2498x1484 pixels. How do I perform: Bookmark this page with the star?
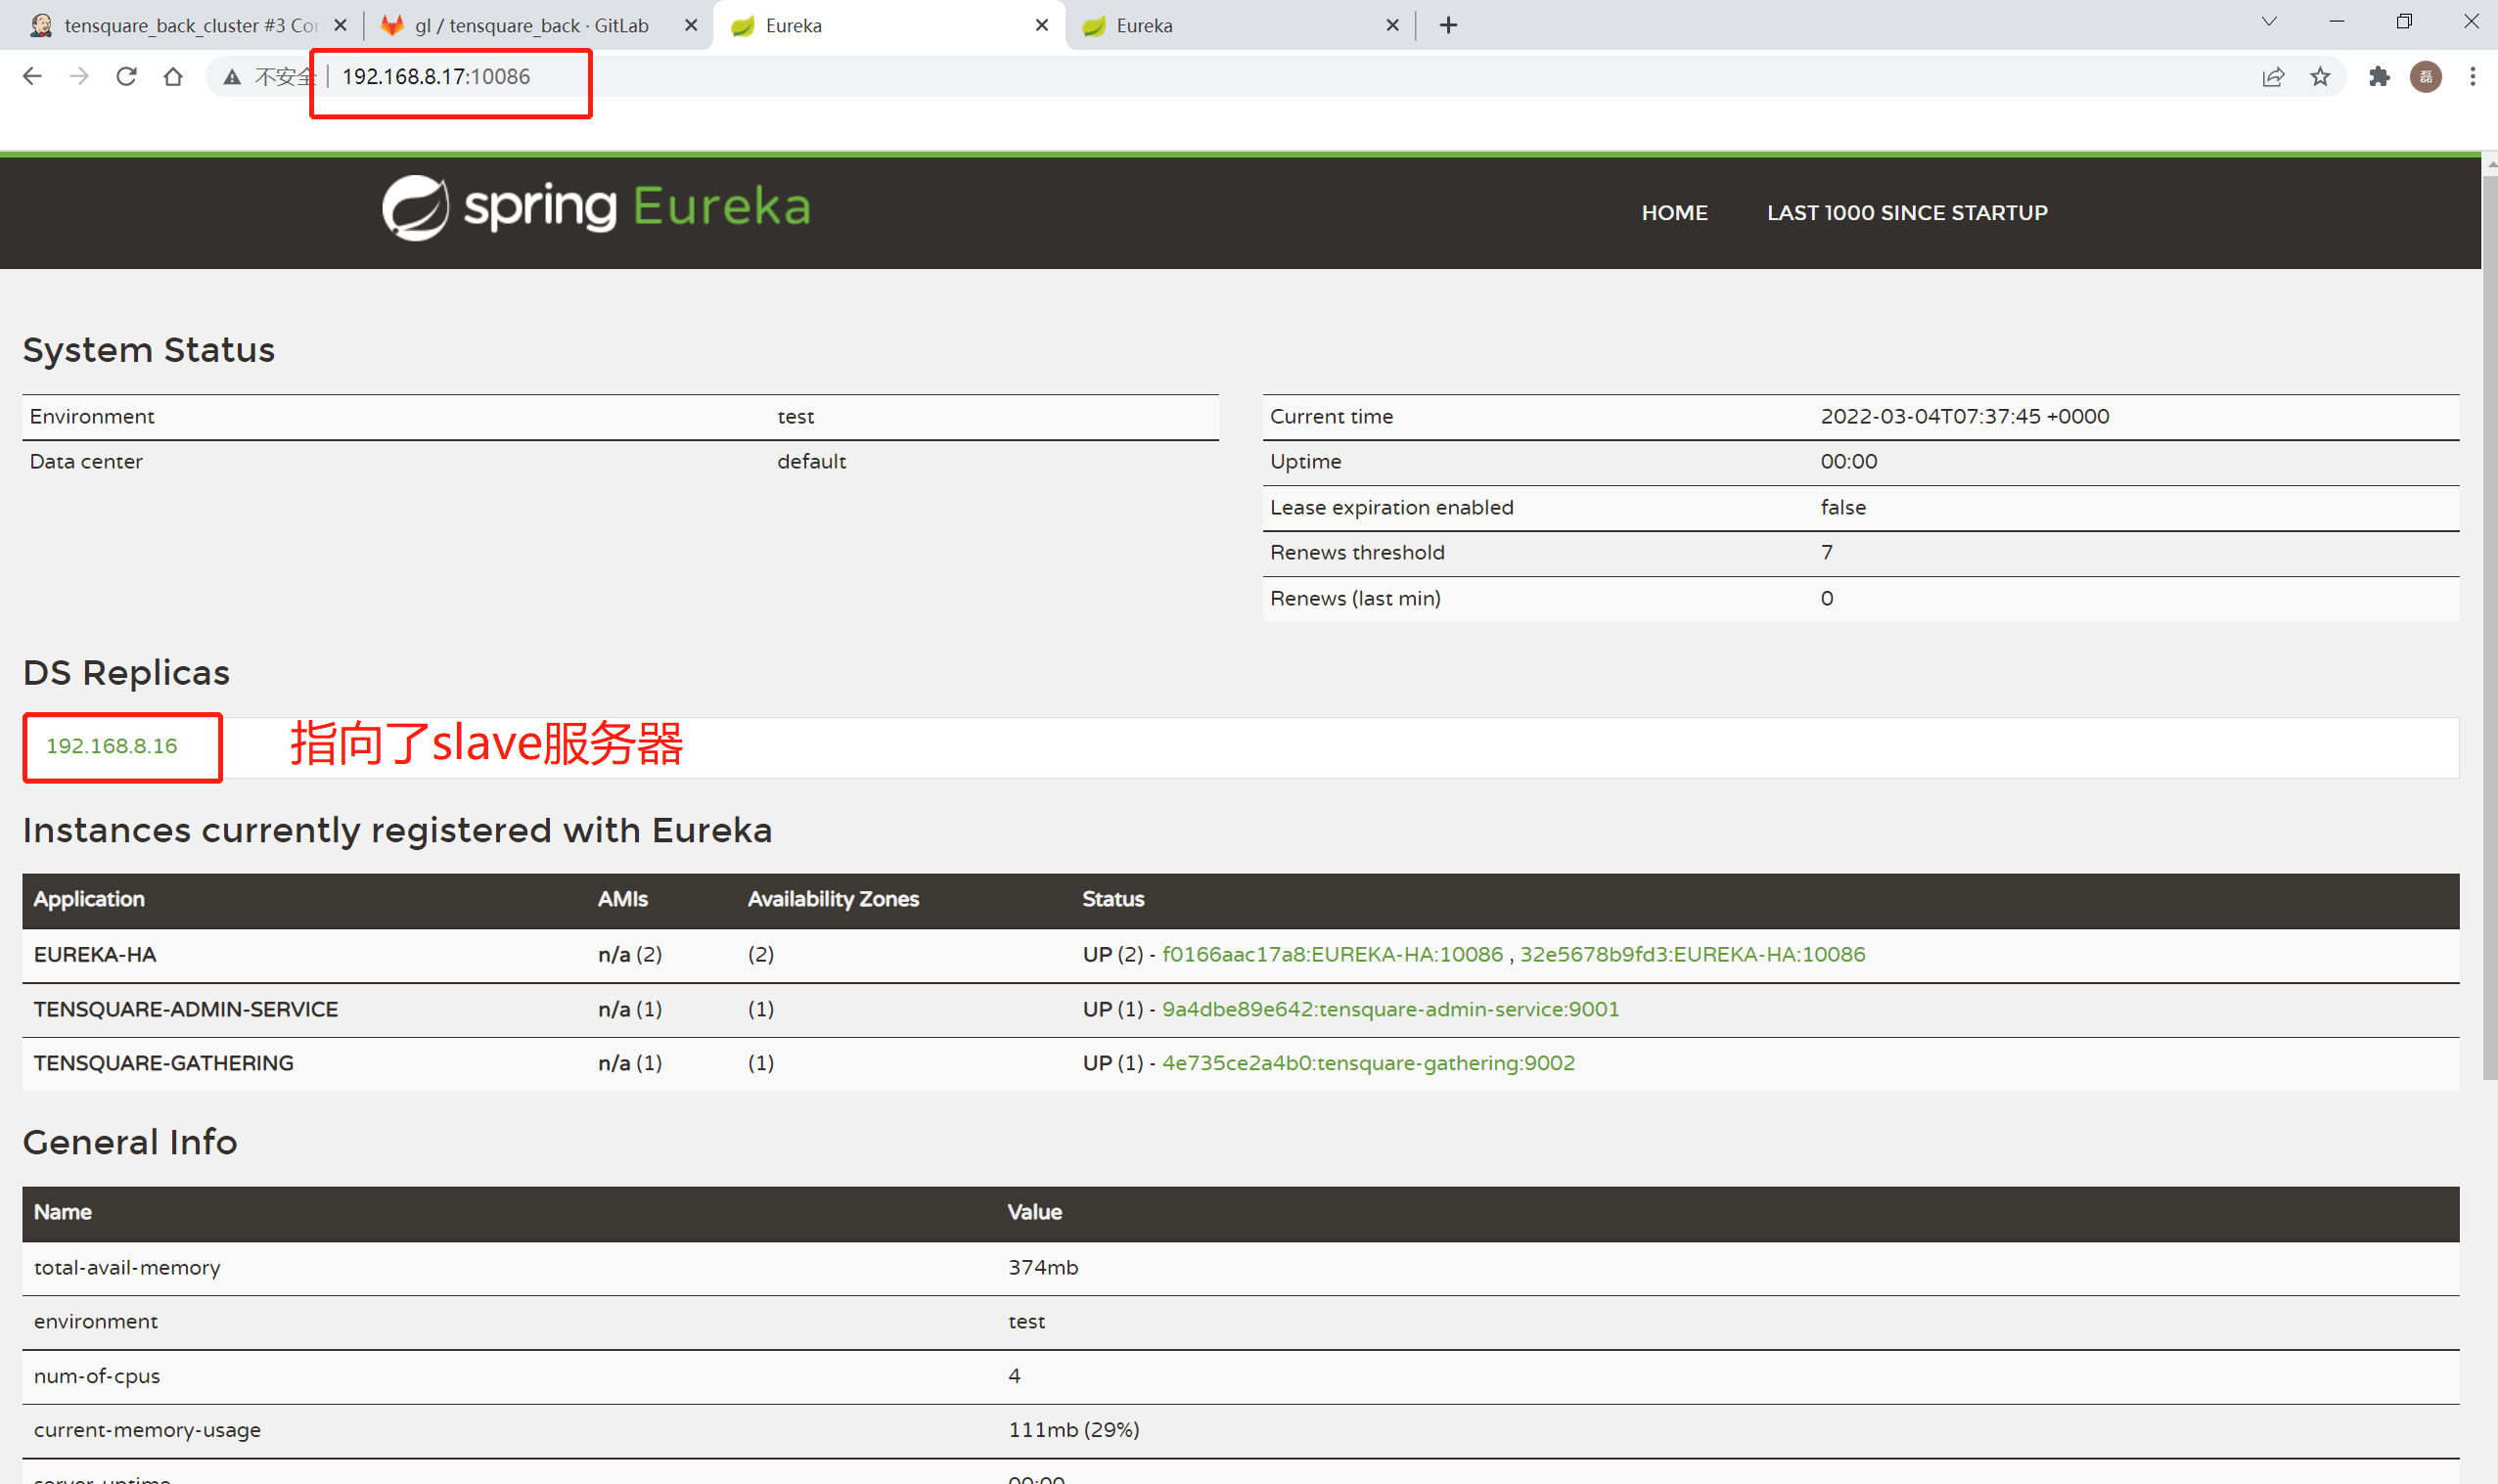[x=2320, y=77]
